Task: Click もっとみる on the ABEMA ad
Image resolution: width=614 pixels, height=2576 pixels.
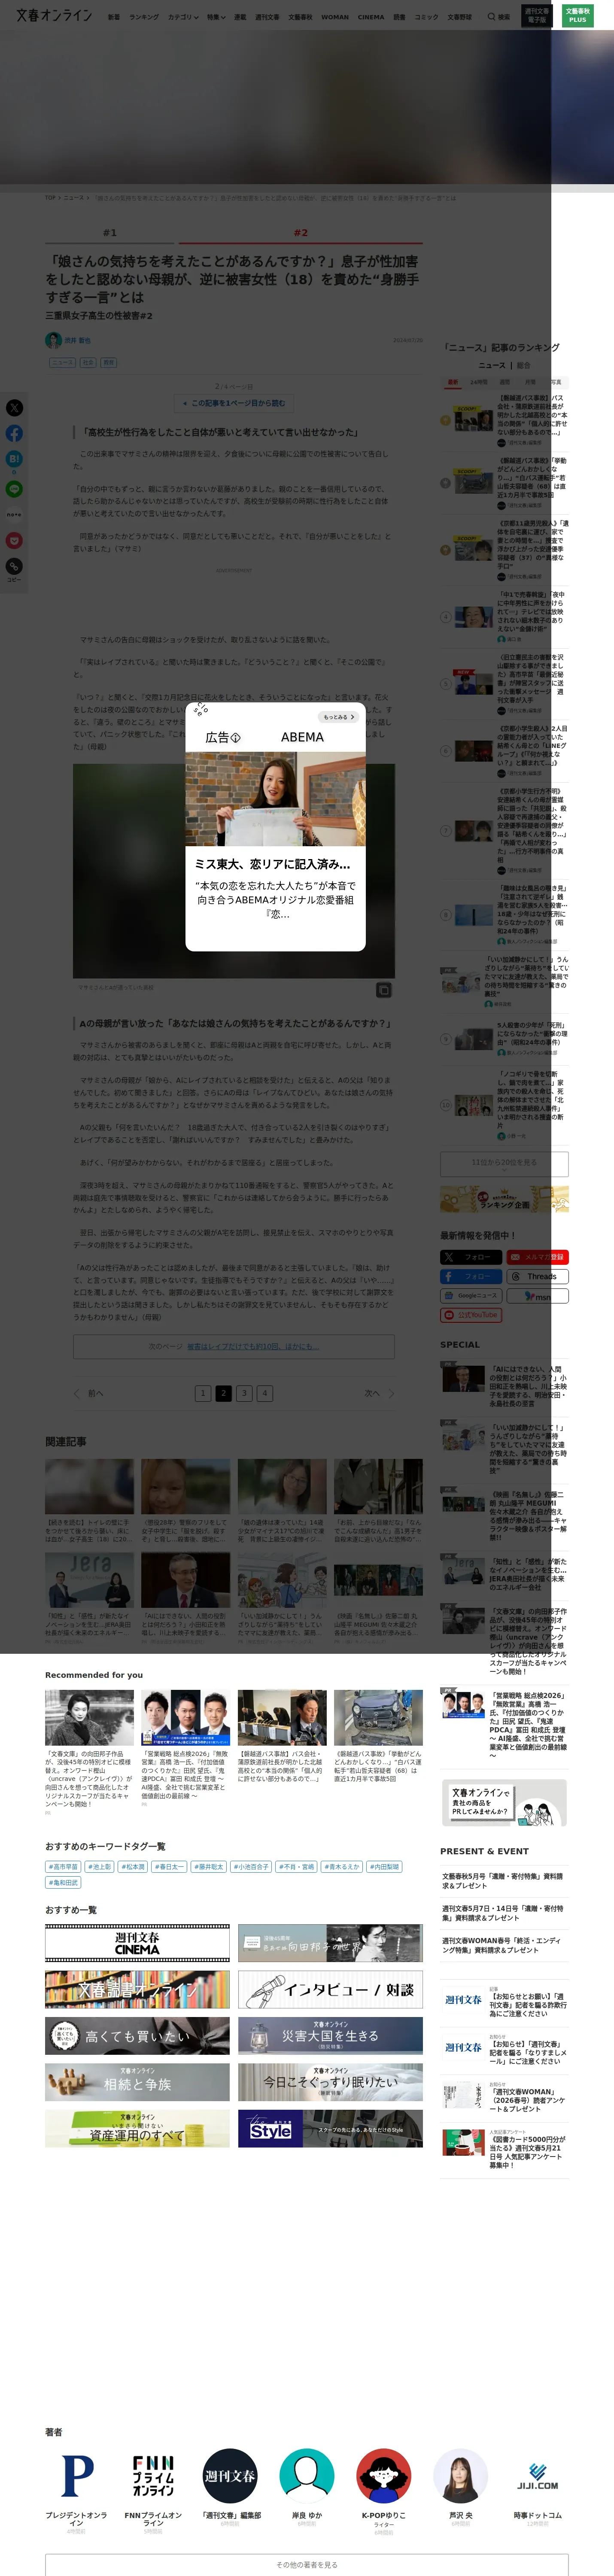Action: click(338, 717)
